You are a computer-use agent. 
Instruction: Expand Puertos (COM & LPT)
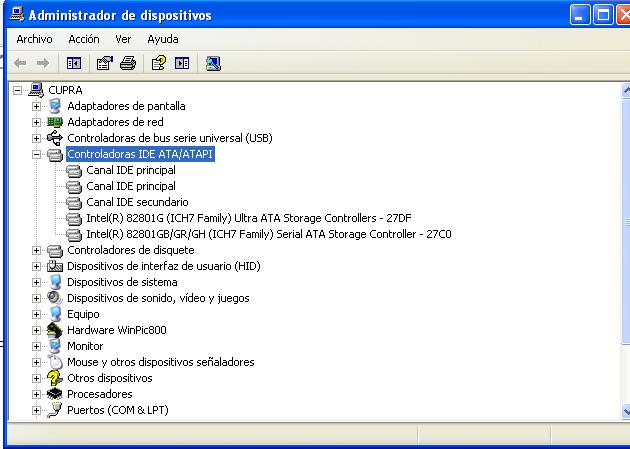(x=36, y=410)
